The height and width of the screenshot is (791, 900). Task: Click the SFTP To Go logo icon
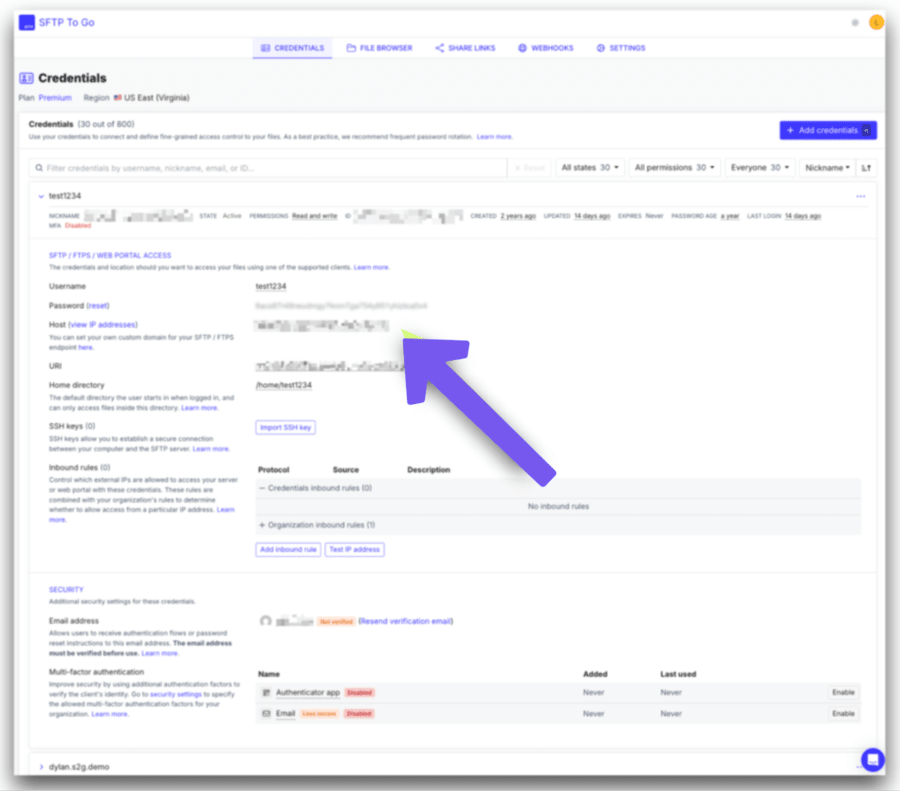[x=26, y=22]
